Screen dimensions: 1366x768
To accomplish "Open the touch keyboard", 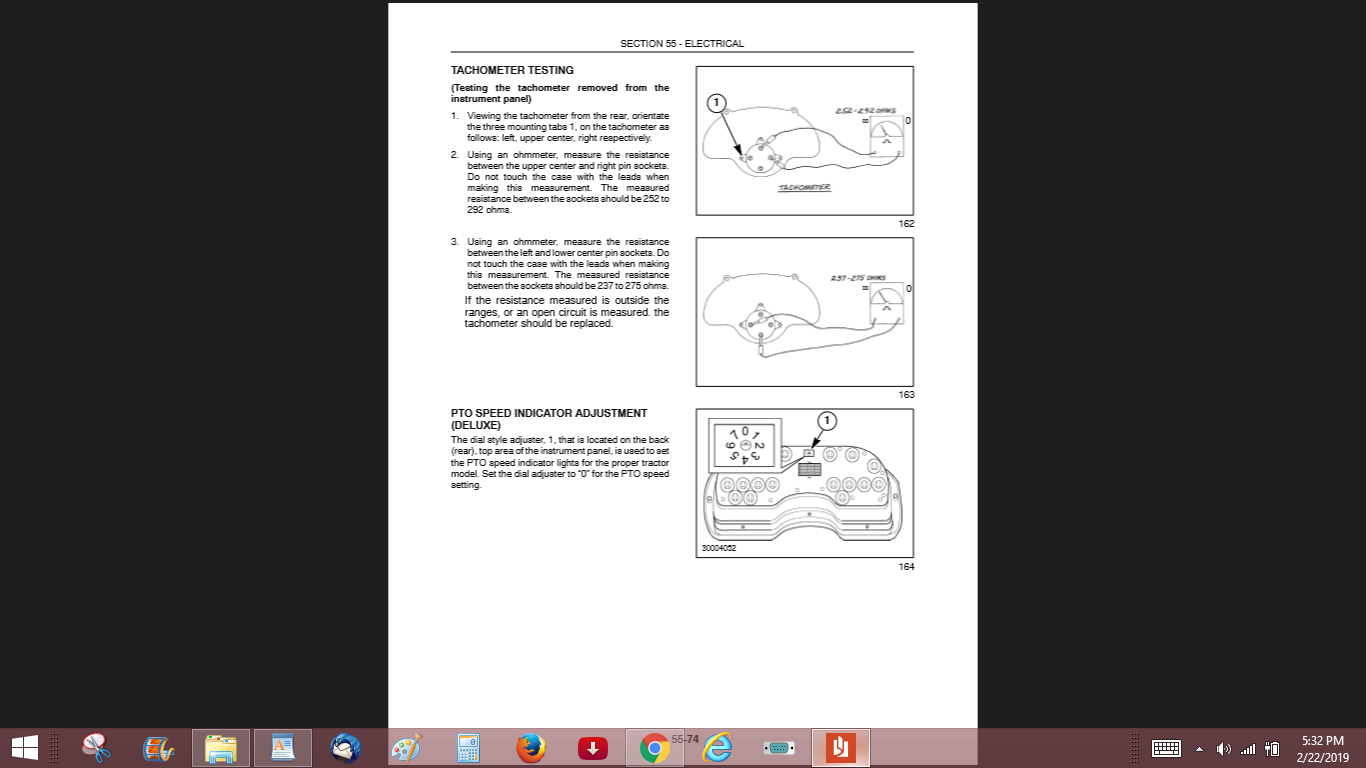I will click(x=1167, y=748).
